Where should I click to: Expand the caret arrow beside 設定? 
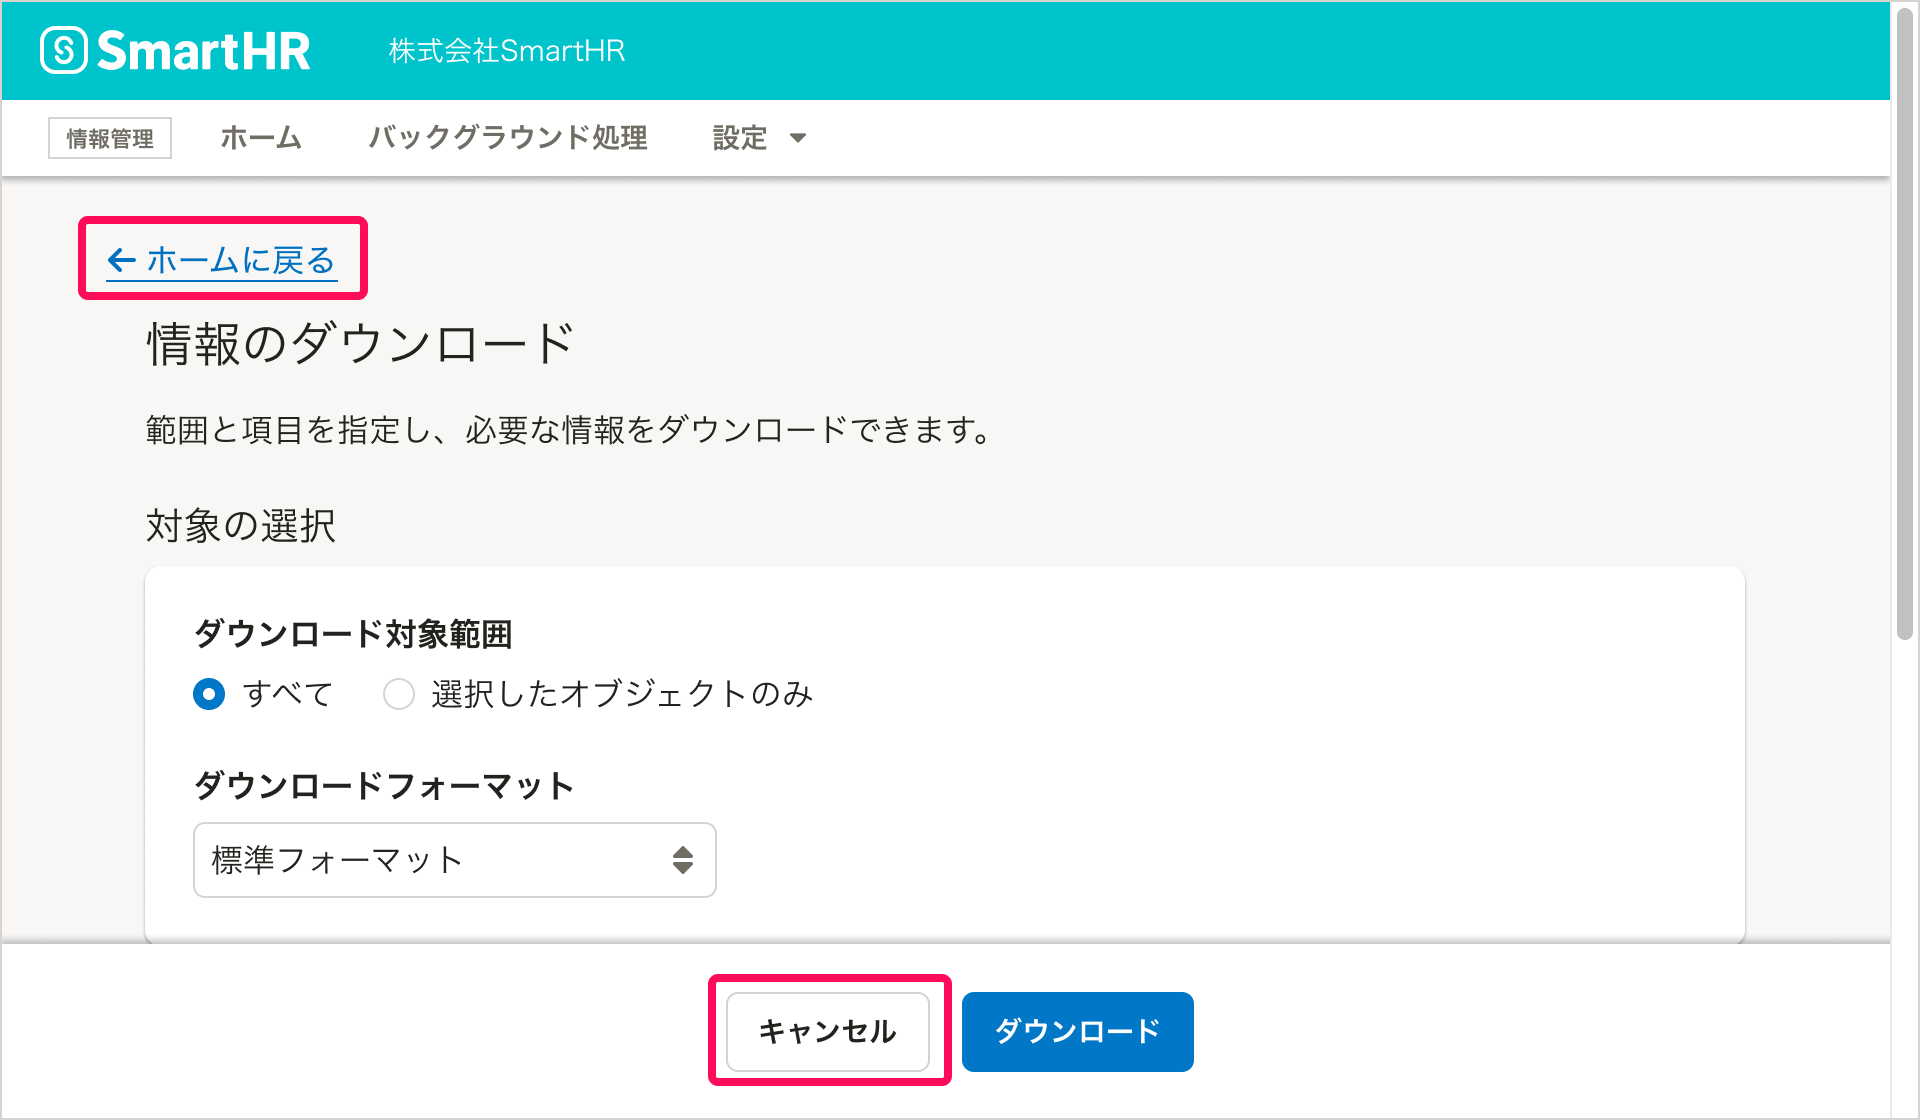pos(798,138)
